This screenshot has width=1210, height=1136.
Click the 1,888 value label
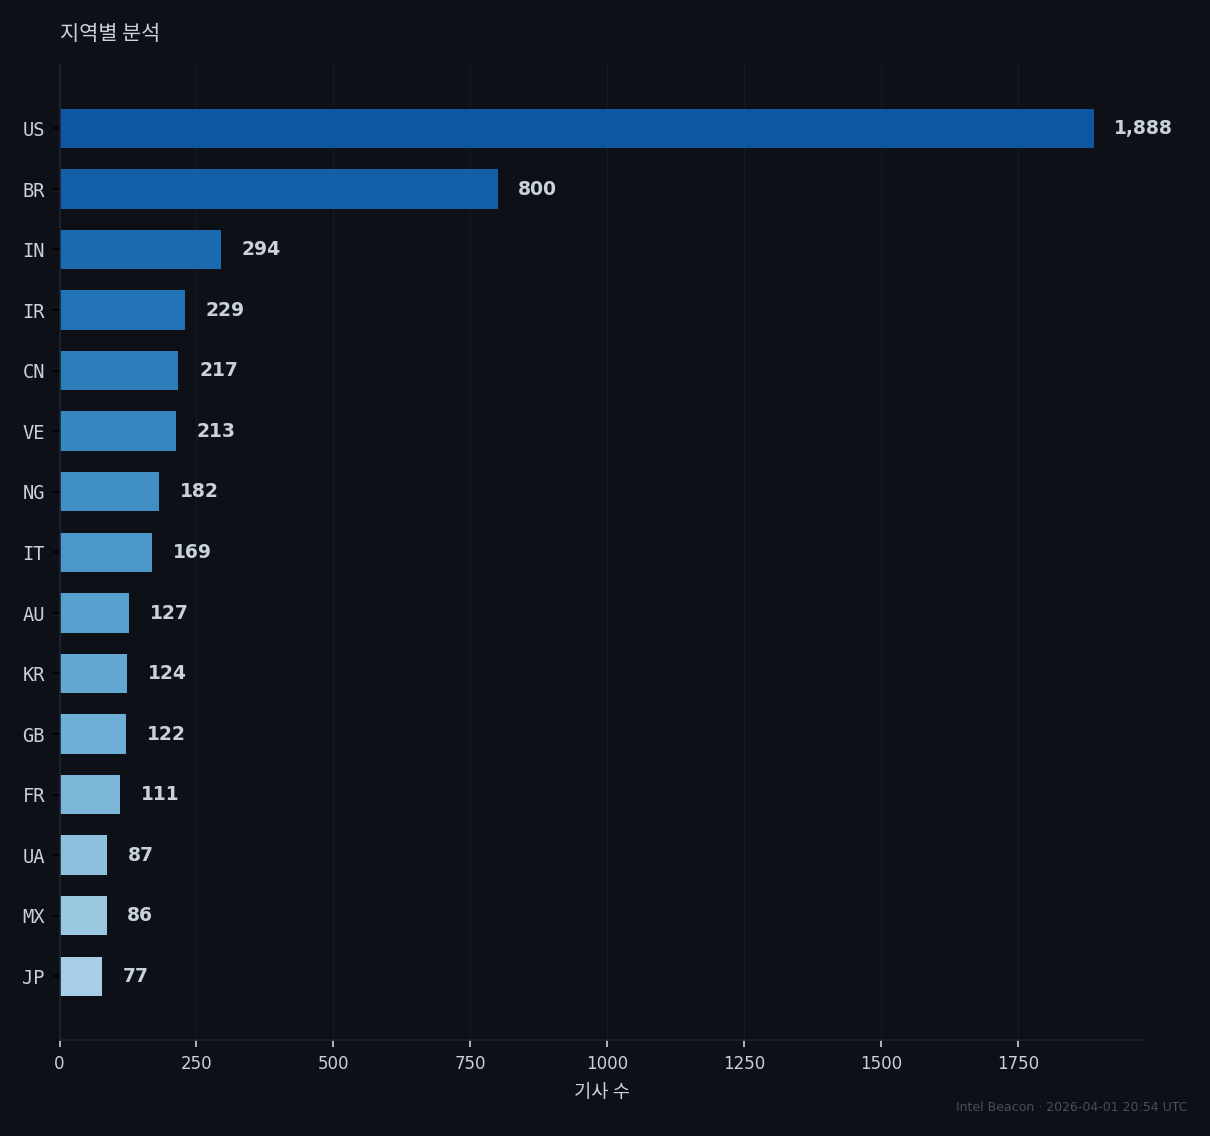pos(1143,128)
